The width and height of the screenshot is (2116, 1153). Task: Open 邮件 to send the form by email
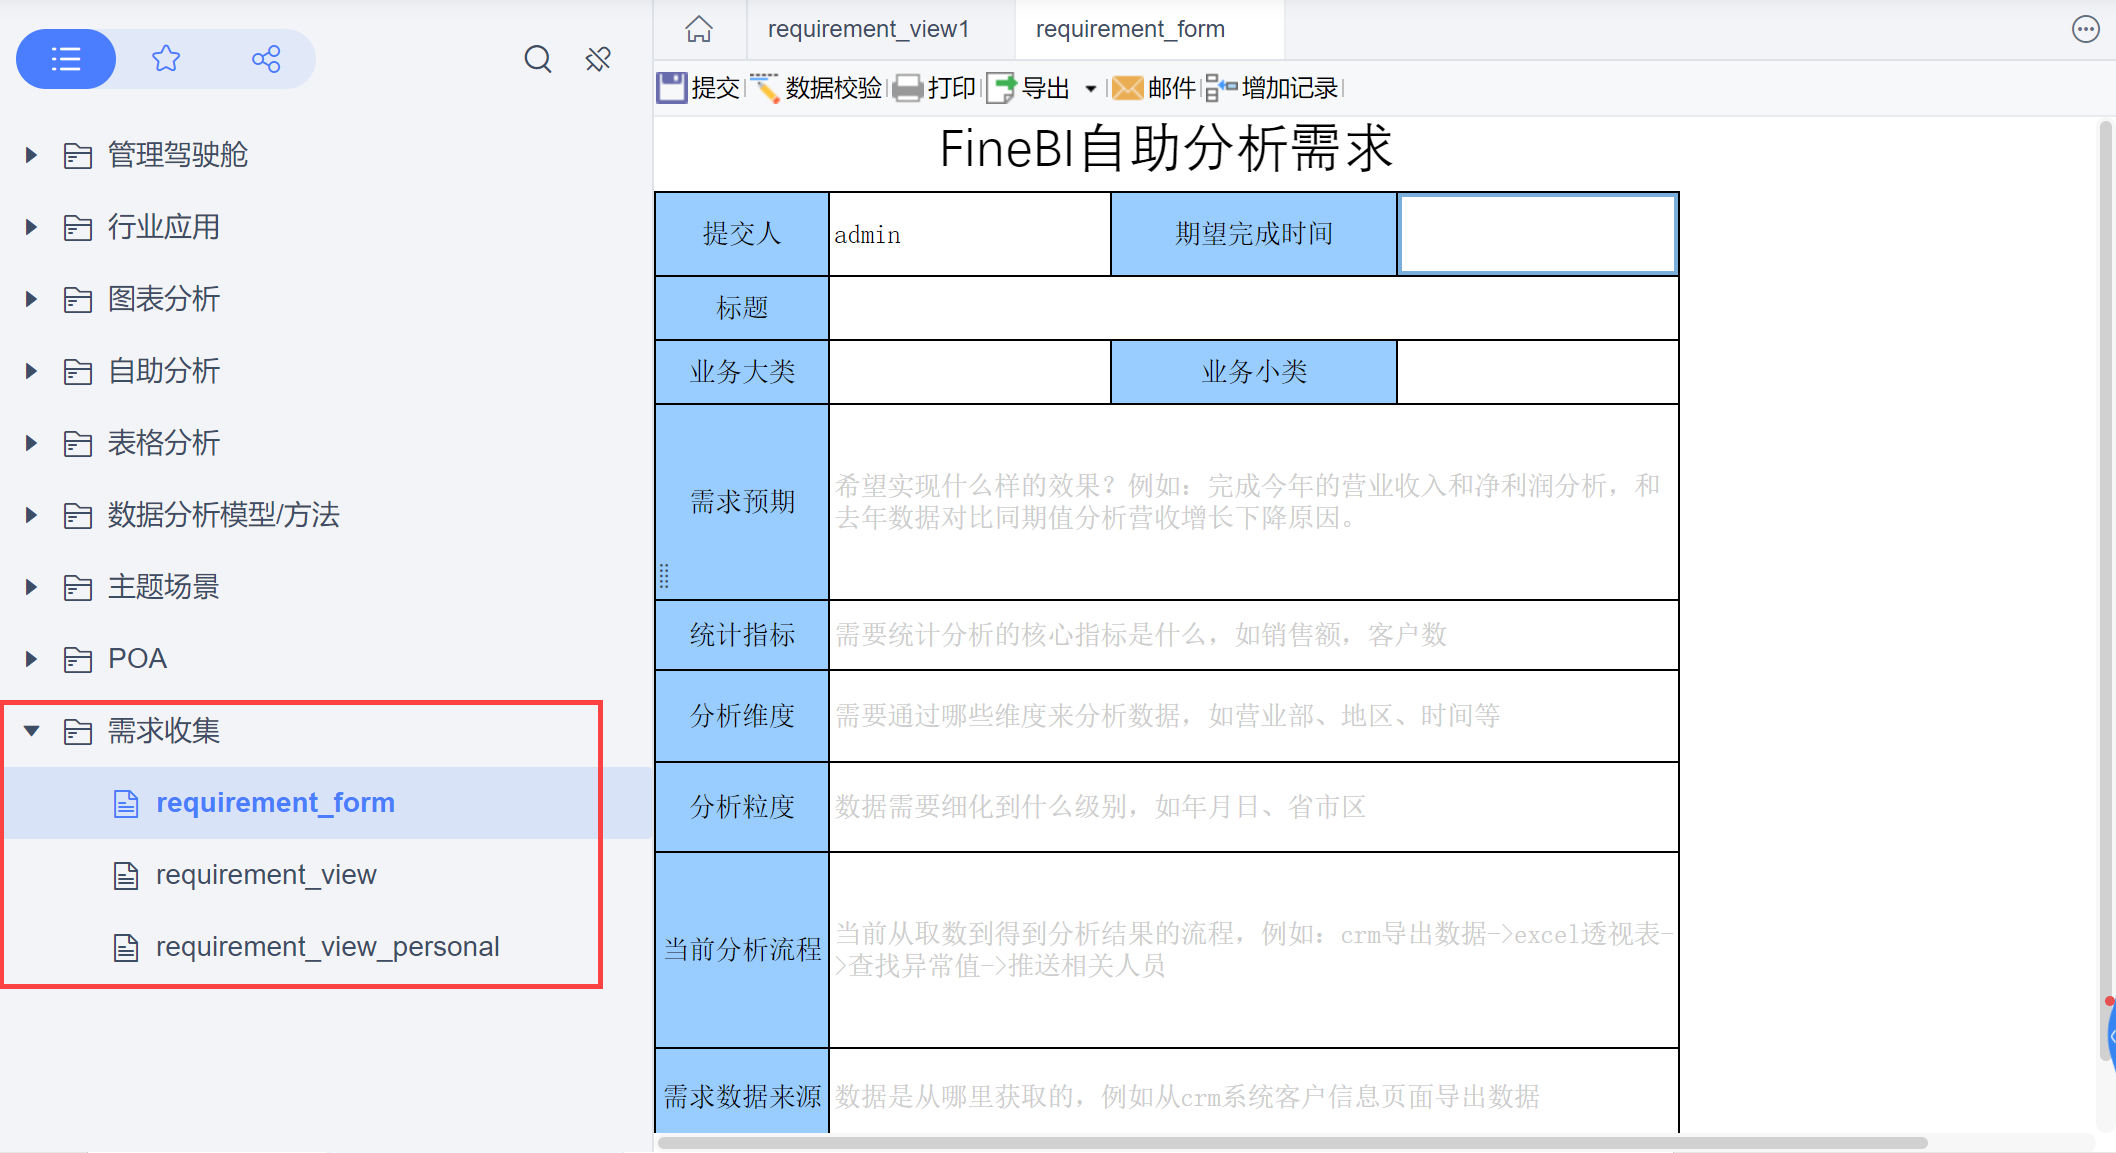[x=1127, y=87]
